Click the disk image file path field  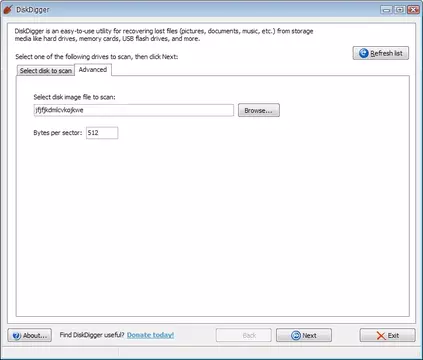134,110
